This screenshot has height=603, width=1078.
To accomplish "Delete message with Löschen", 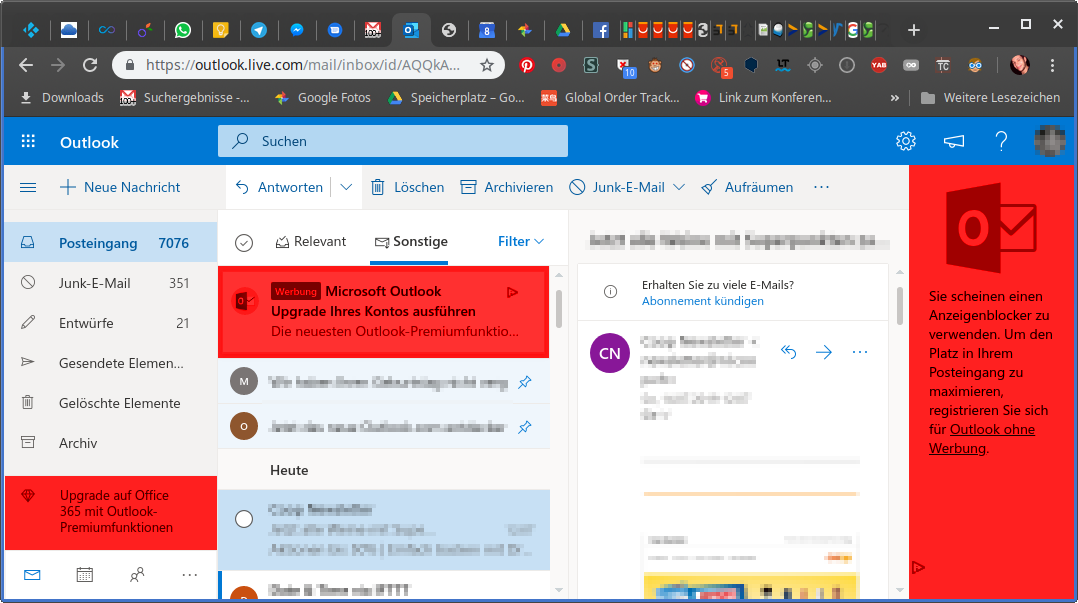I will click(x=408, y=187).
